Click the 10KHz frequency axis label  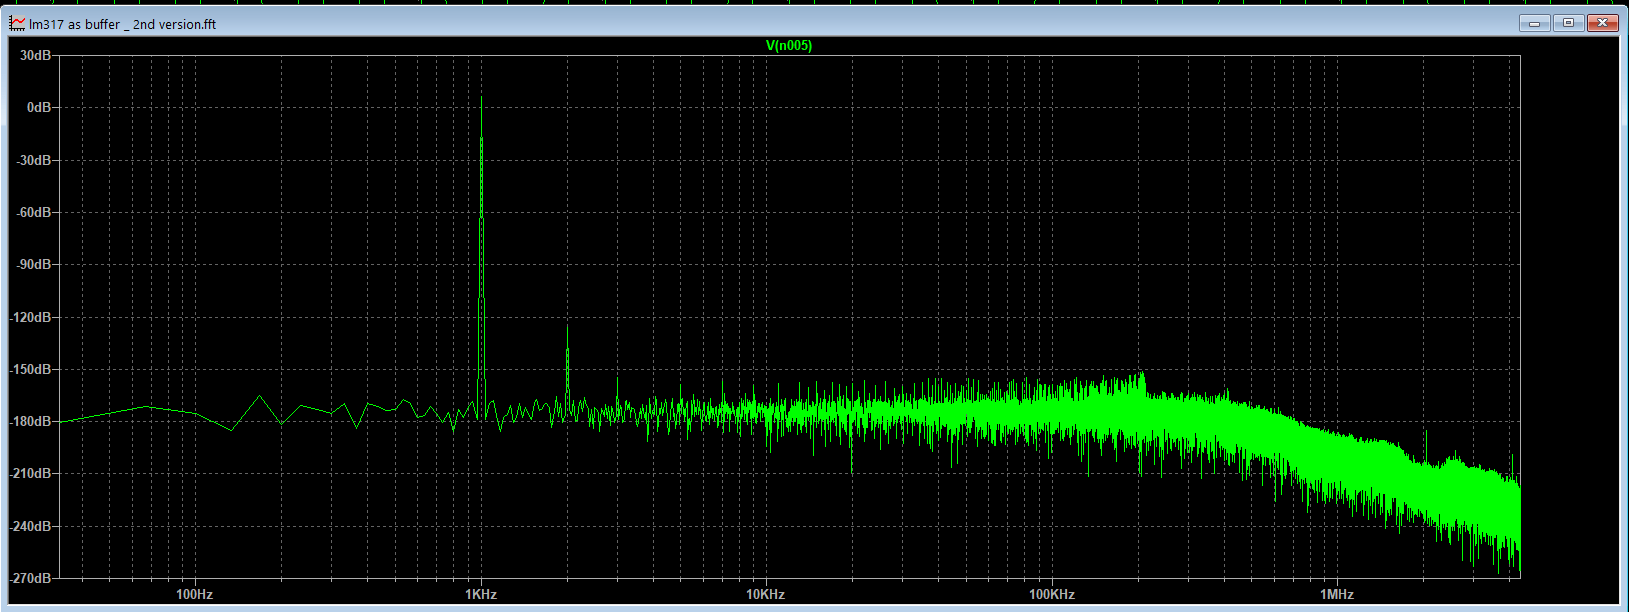766,594
